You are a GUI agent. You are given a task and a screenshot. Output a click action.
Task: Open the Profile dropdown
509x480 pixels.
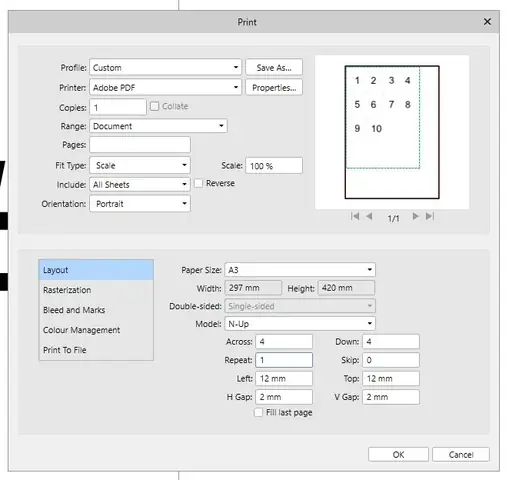(x=165, y=67)
